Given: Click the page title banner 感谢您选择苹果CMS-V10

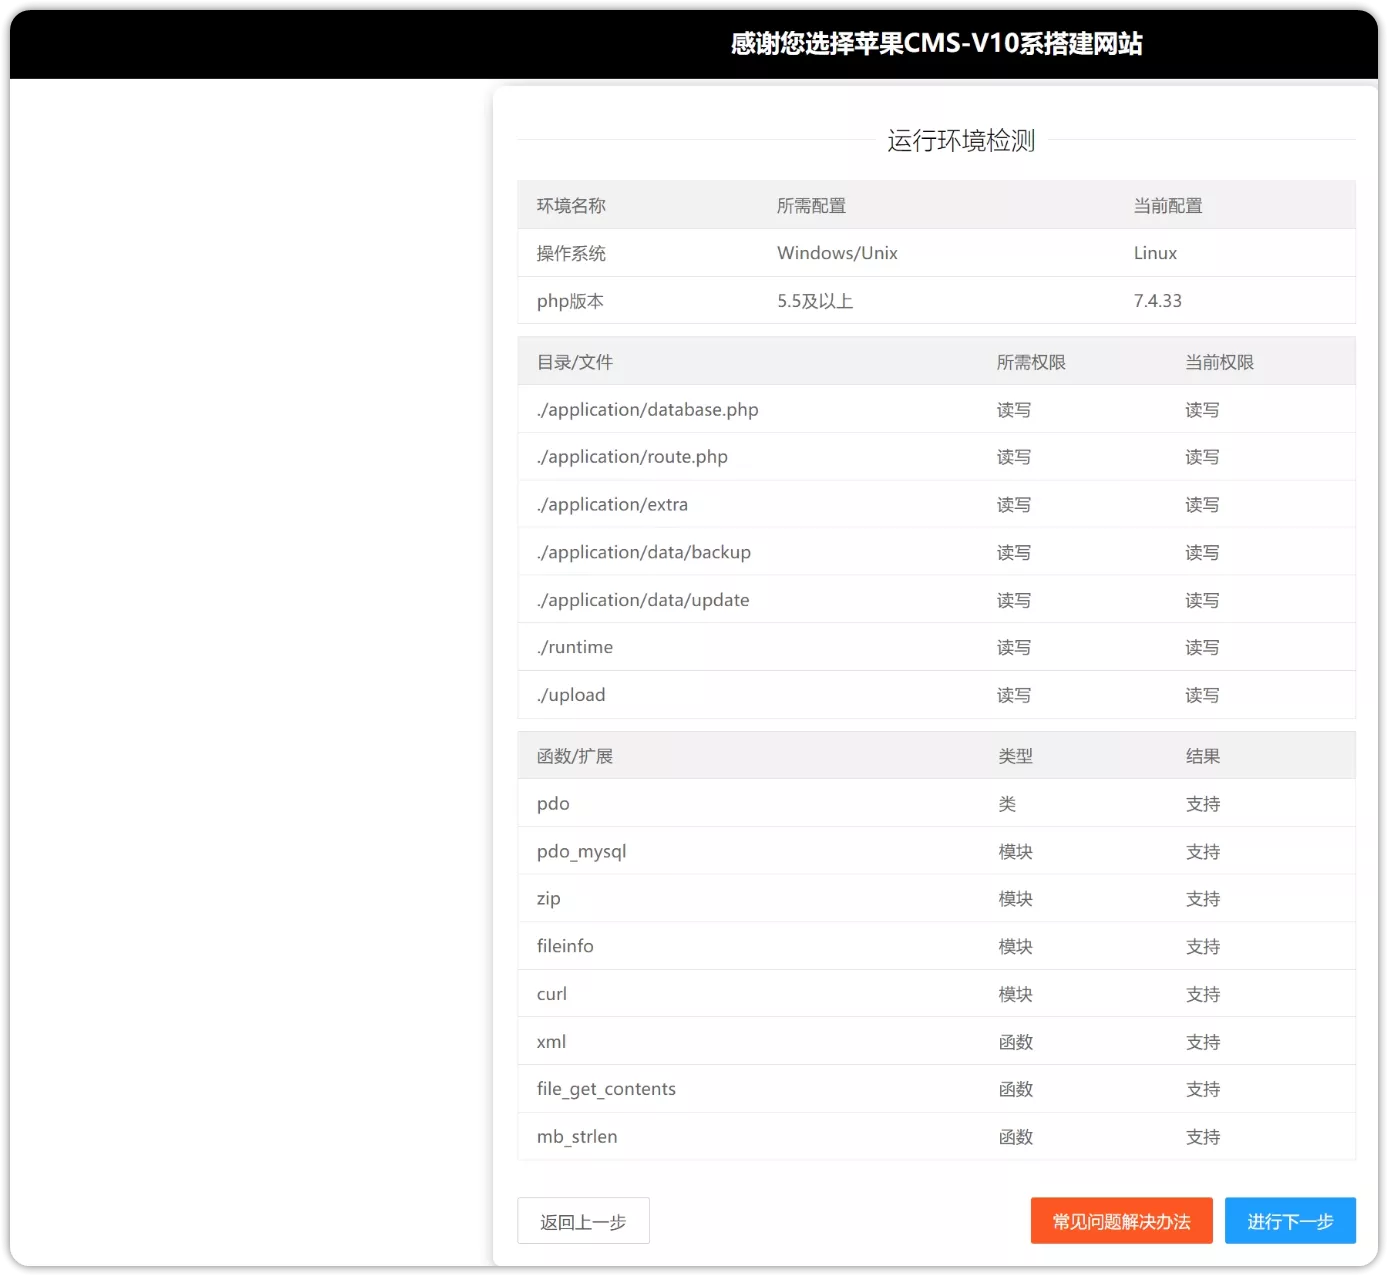Looking at the screenshot, I should [x=936, y=44].
